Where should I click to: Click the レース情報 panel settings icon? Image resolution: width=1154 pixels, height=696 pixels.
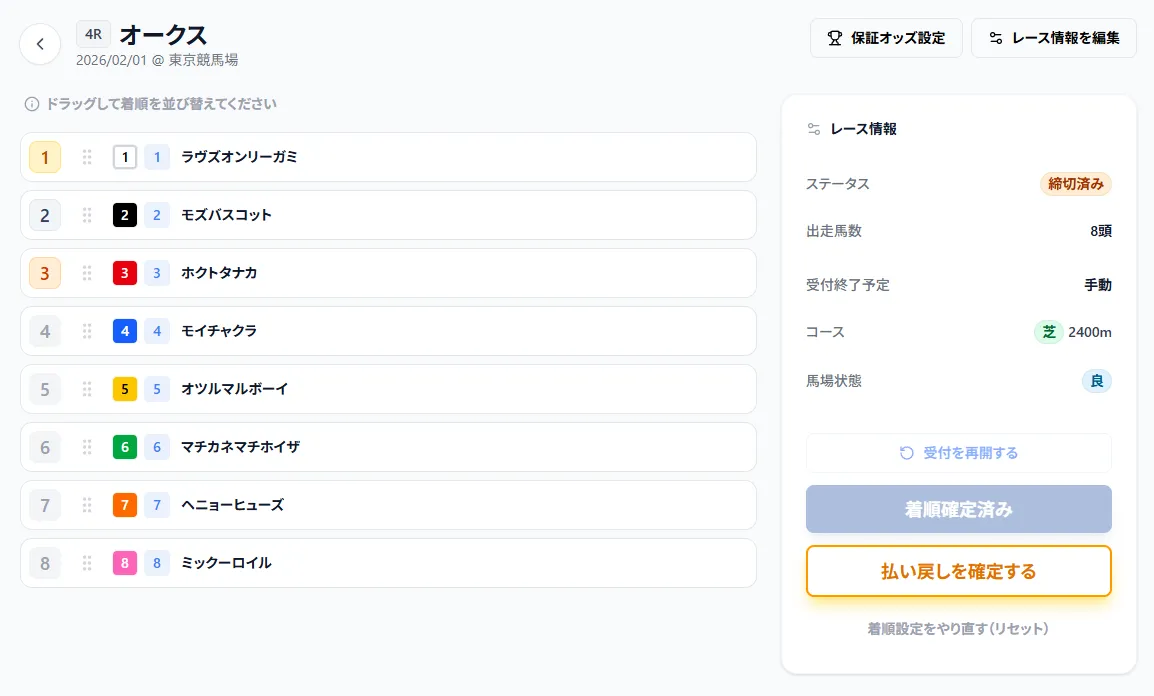point(814,128)
